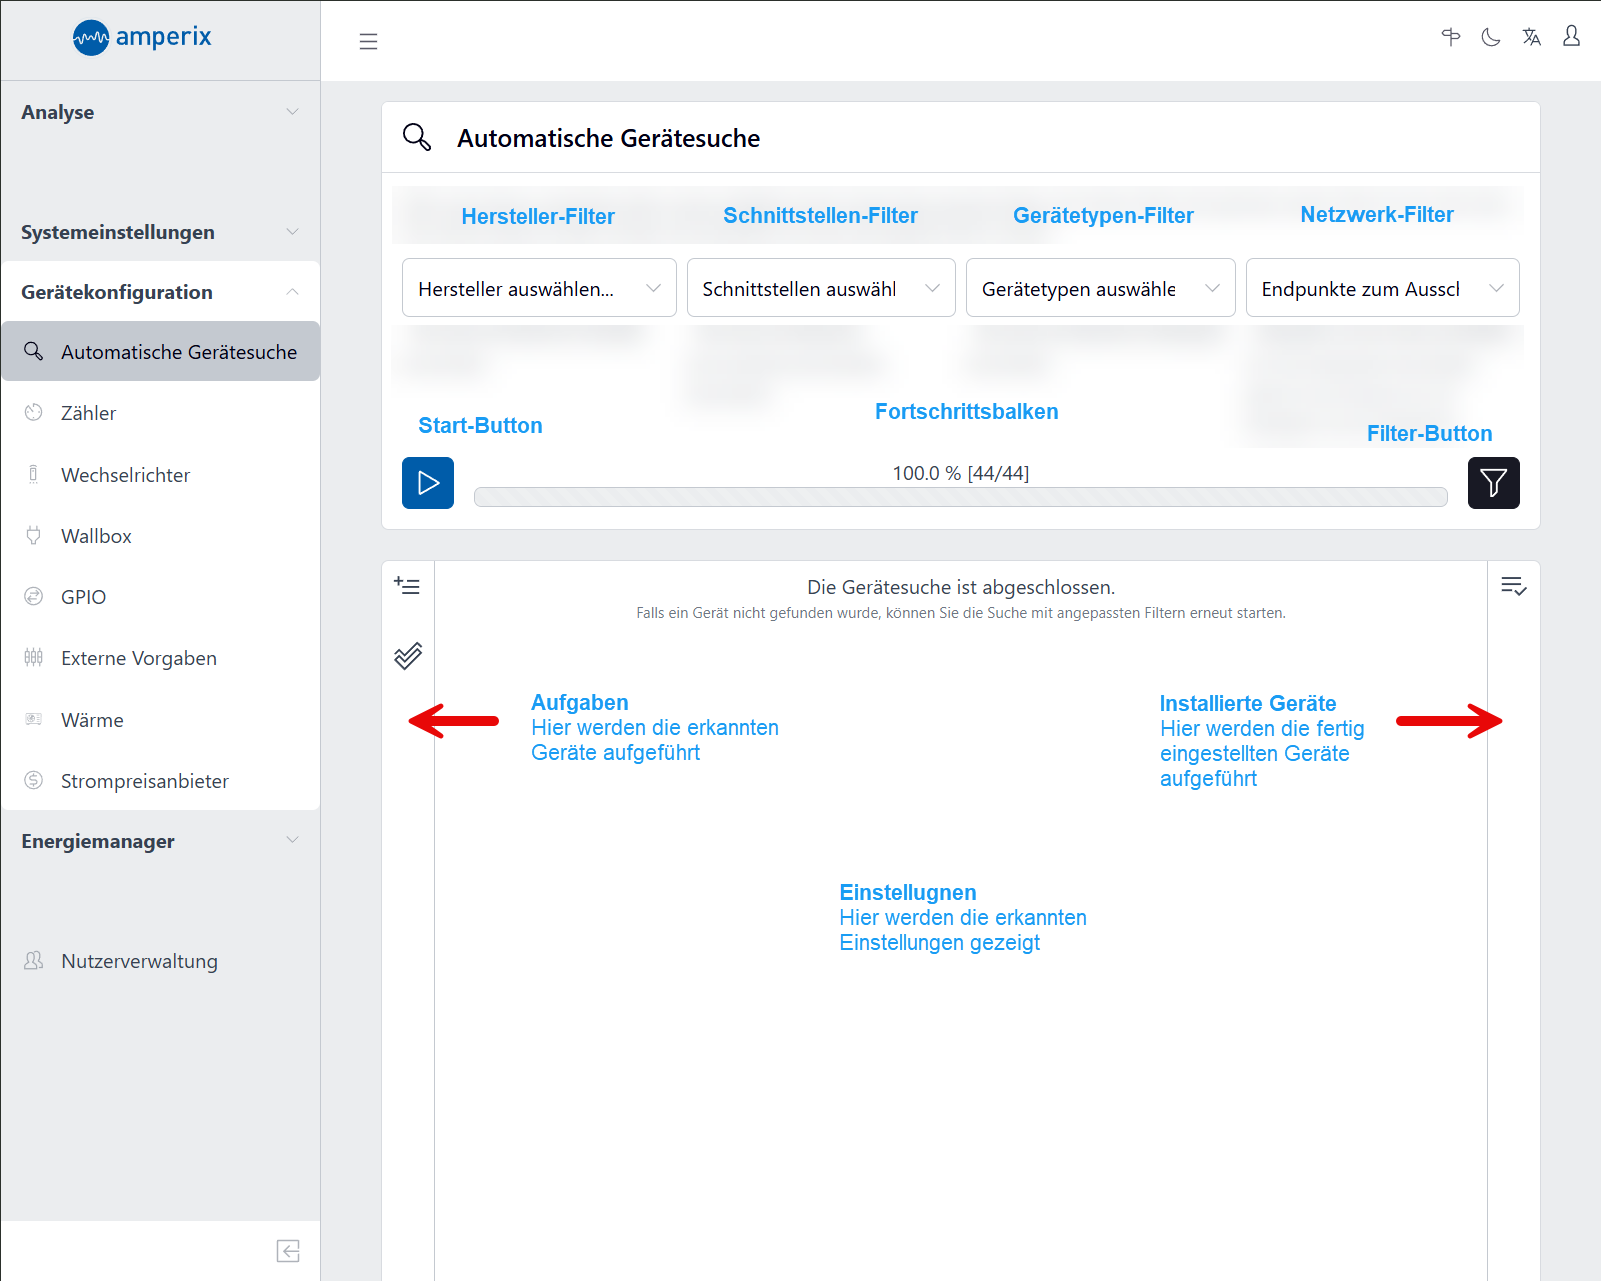Toggle dark mode moon icon
Screen dimensions: 1601x1281
tap(1491, 38)
